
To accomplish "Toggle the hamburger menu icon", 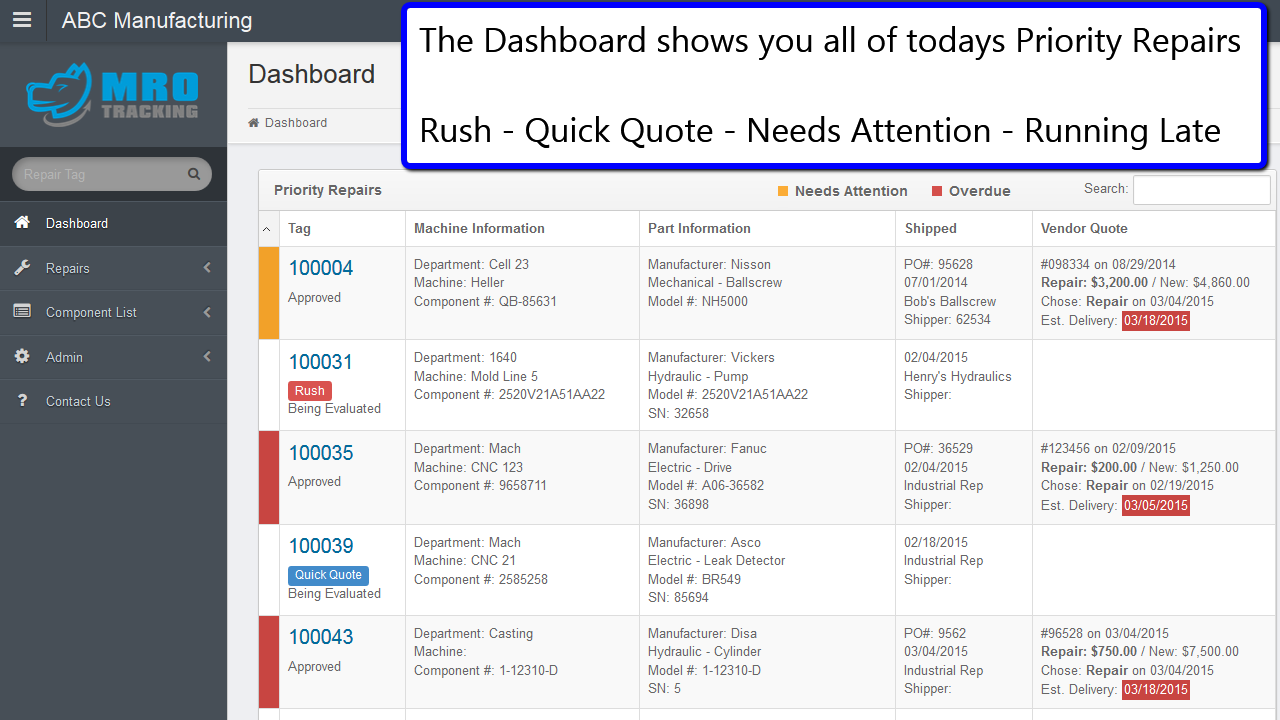I will 21,20.
